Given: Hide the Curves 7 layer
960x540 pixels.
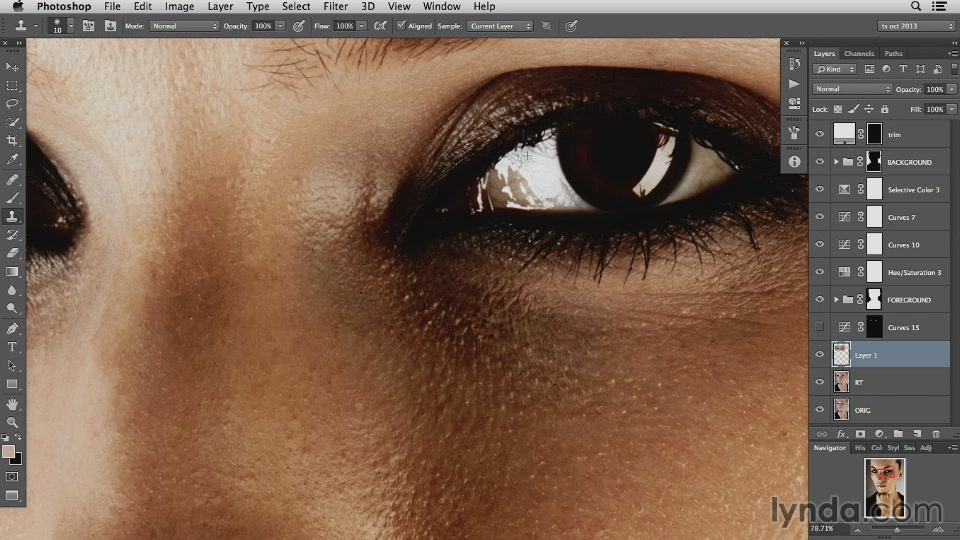Looking at the screenshot, I should [819, 217].
